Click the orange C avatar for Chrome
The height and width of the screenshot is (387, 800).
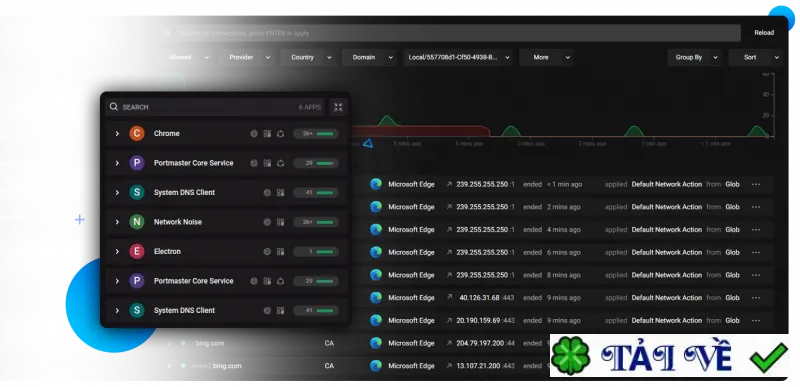[x=136, y=134]
